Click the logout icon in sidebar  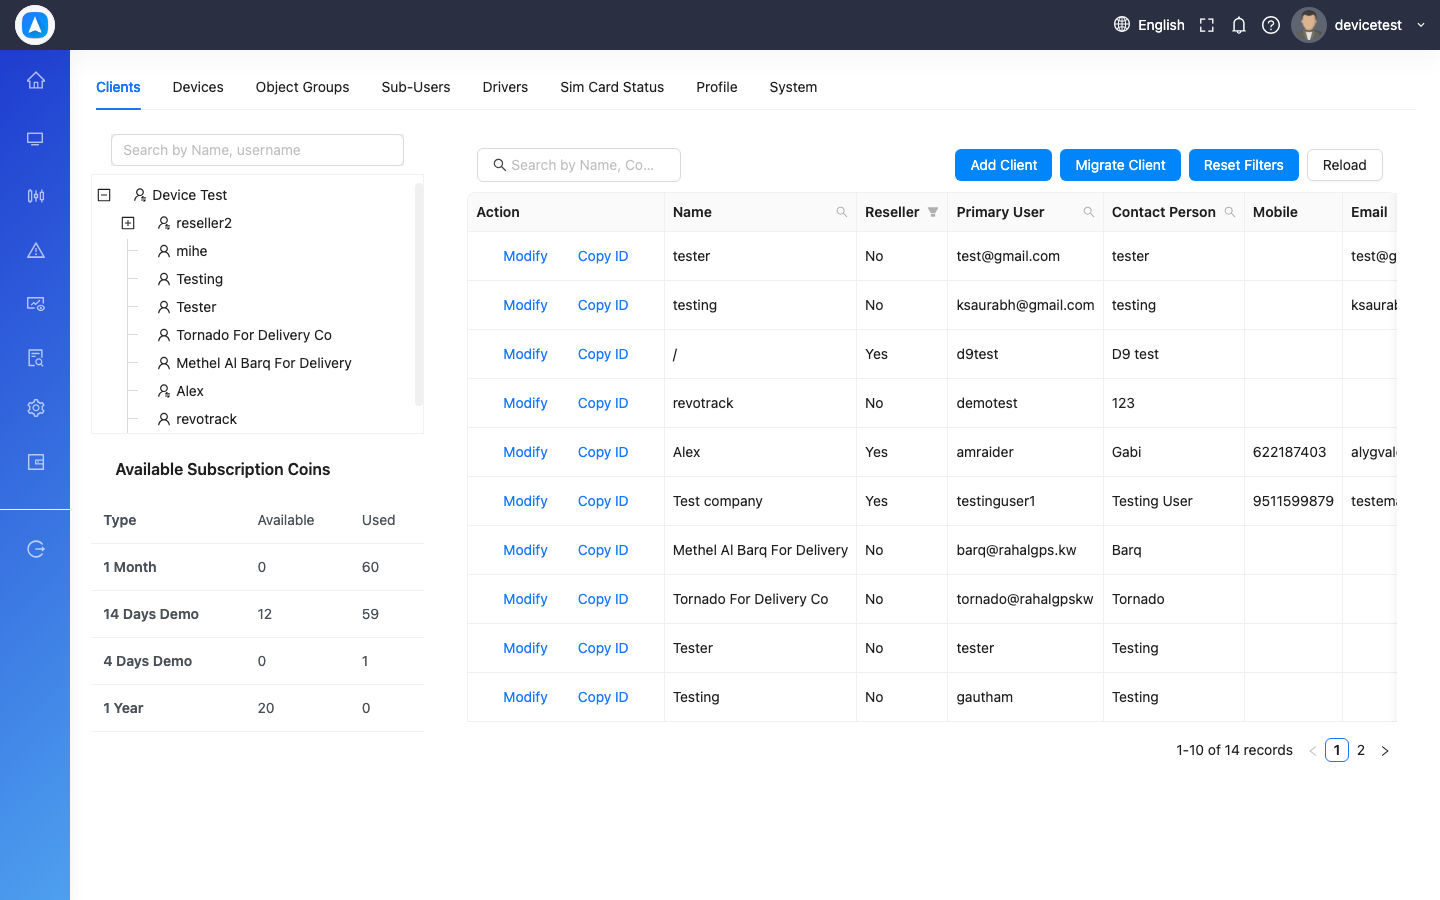[36, 549]
